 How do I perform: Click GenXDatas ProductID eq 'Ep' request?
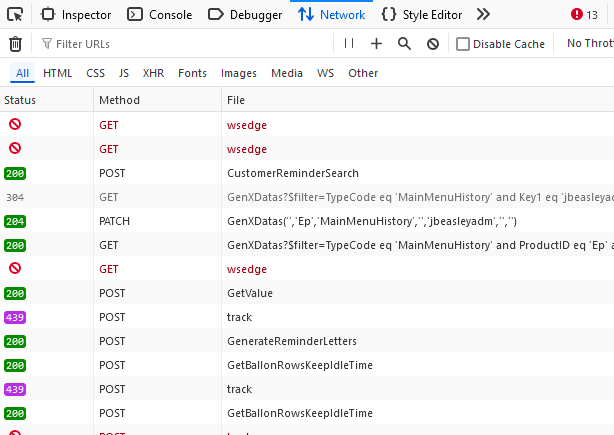(x=307, y=245)
